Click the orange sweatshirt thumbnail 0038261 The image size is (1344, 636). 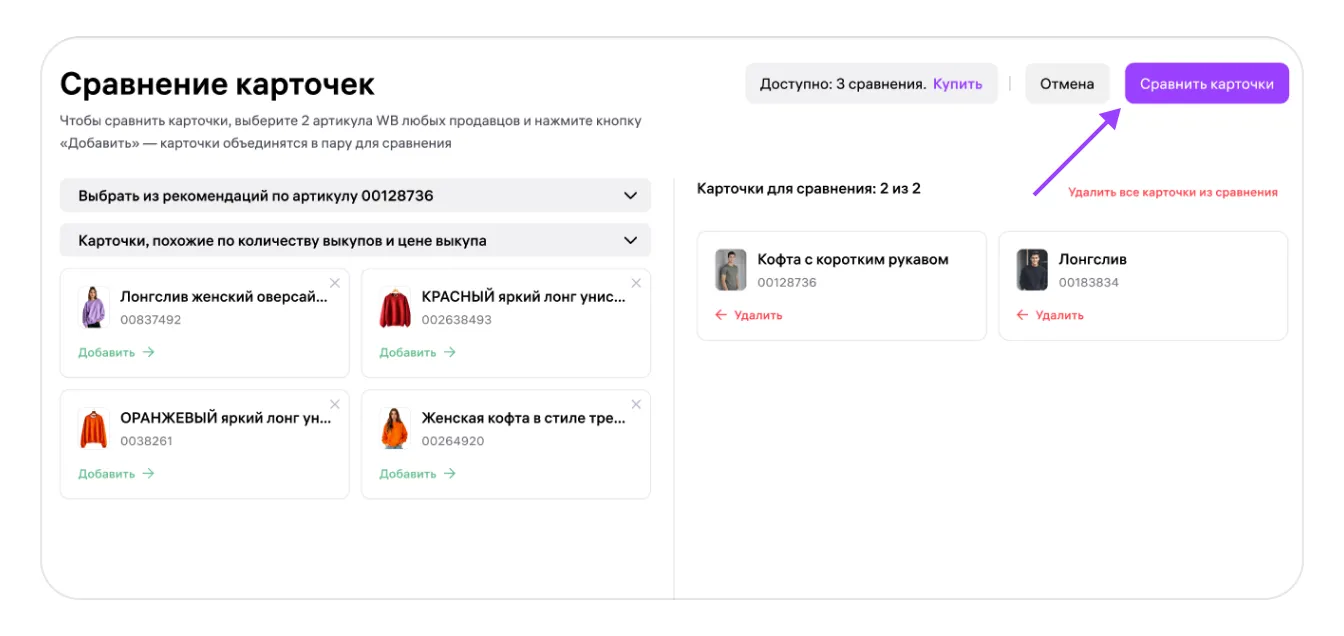94,429
